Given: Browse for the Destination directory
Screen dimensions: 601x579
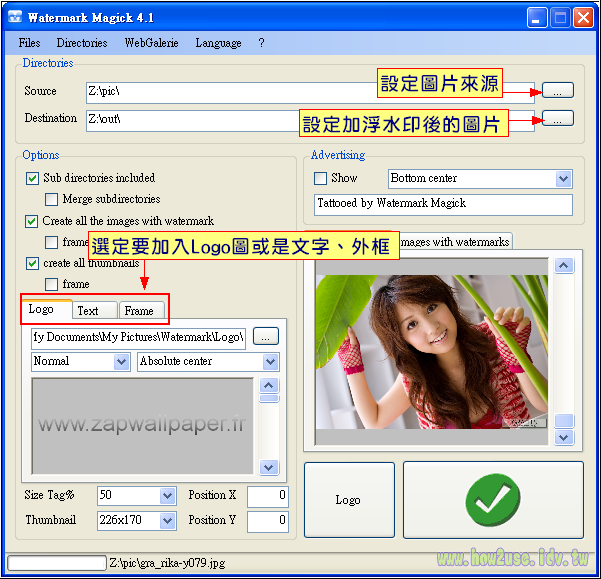Looking at the screenshot, I should click(x=558, y=118).
